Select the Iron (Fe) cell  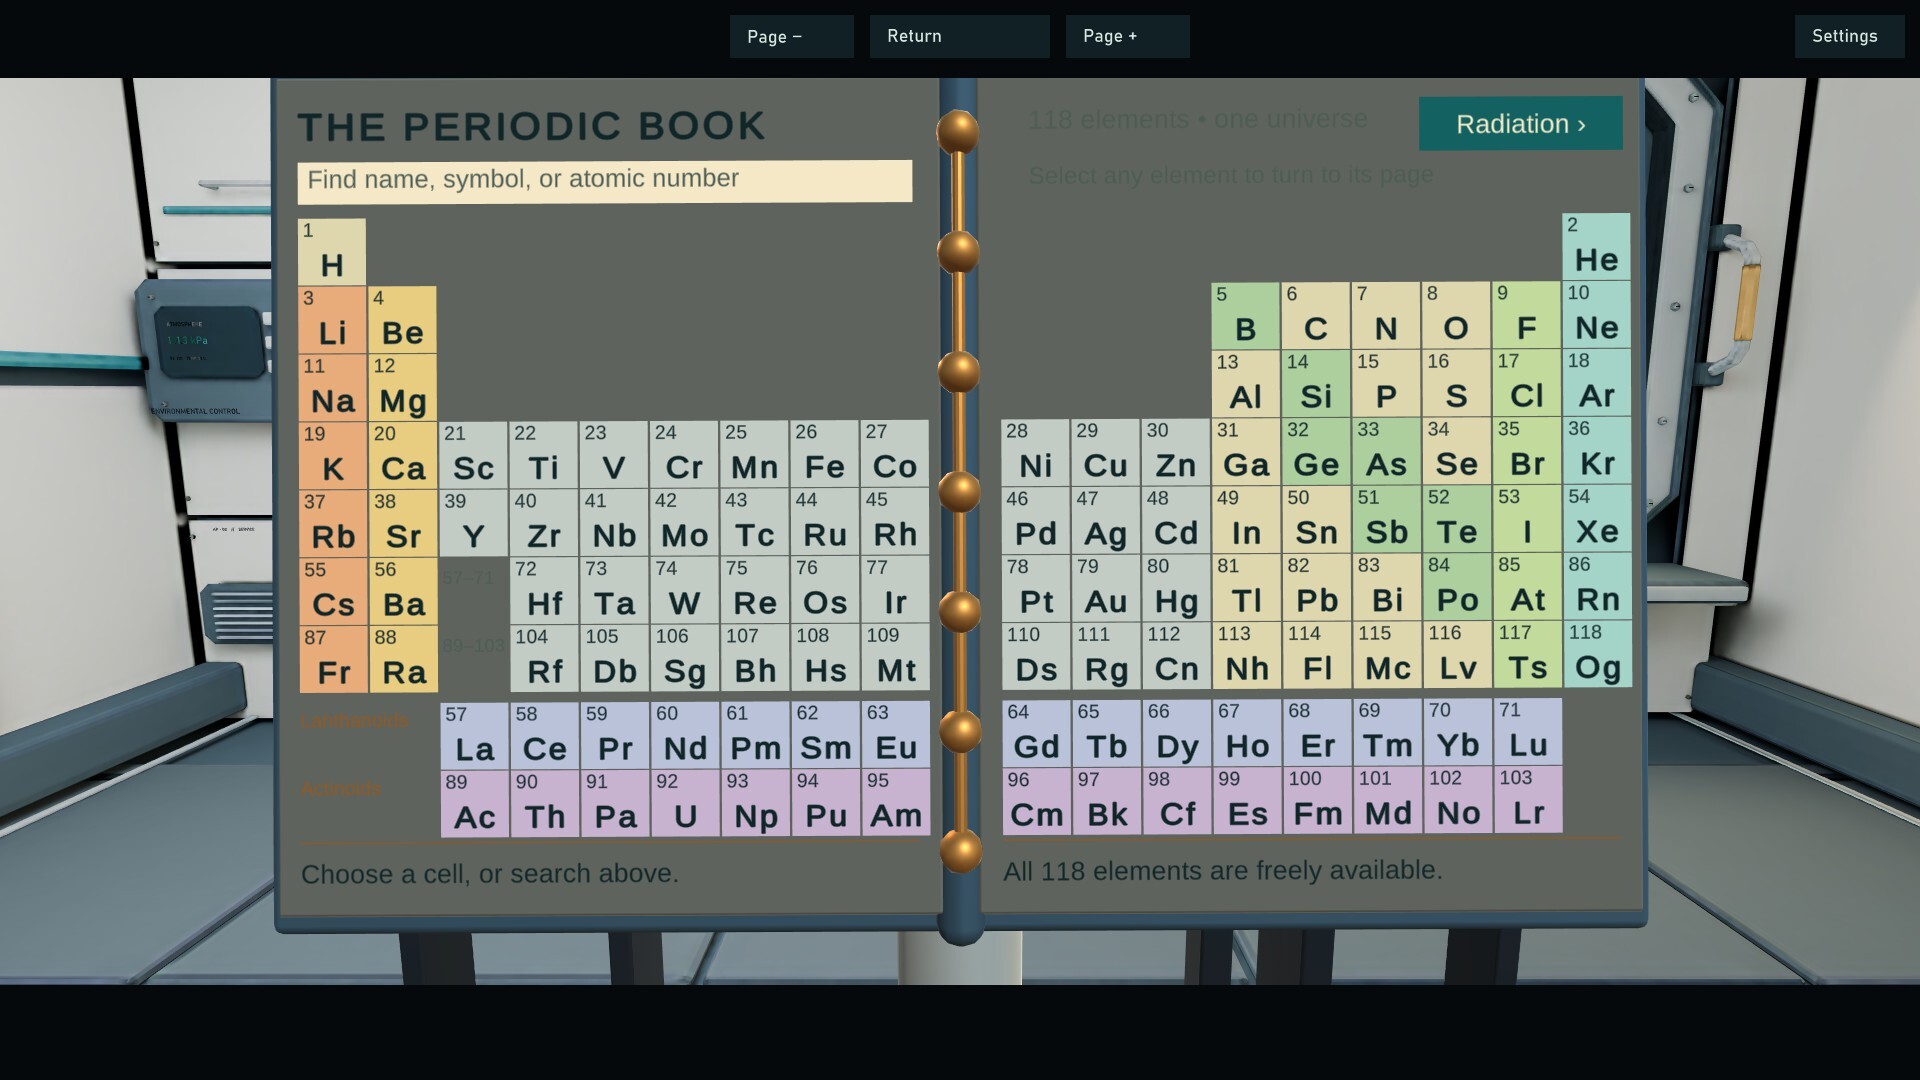825,454
